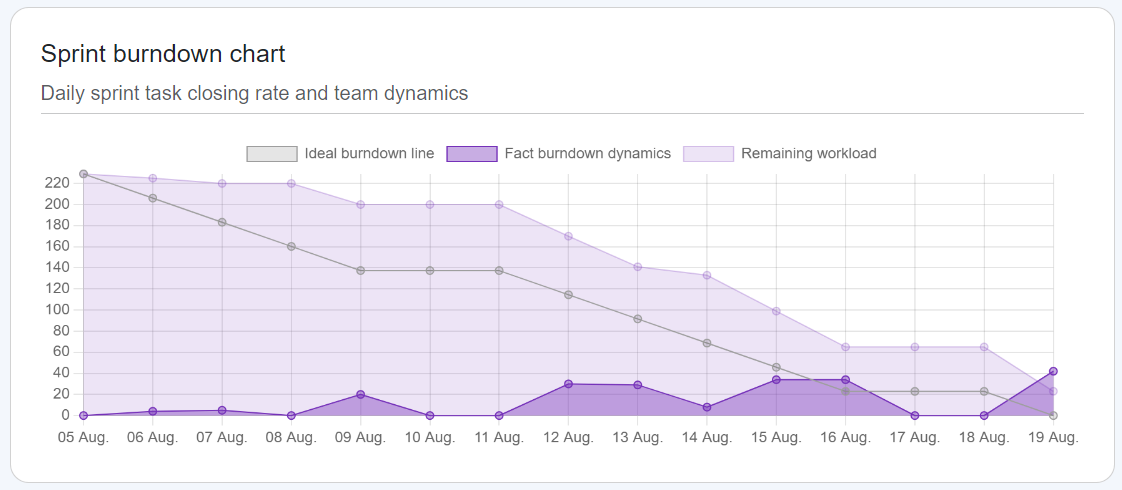Toggle the Fact burndown dynamics legend label

[x=587, y=154]
